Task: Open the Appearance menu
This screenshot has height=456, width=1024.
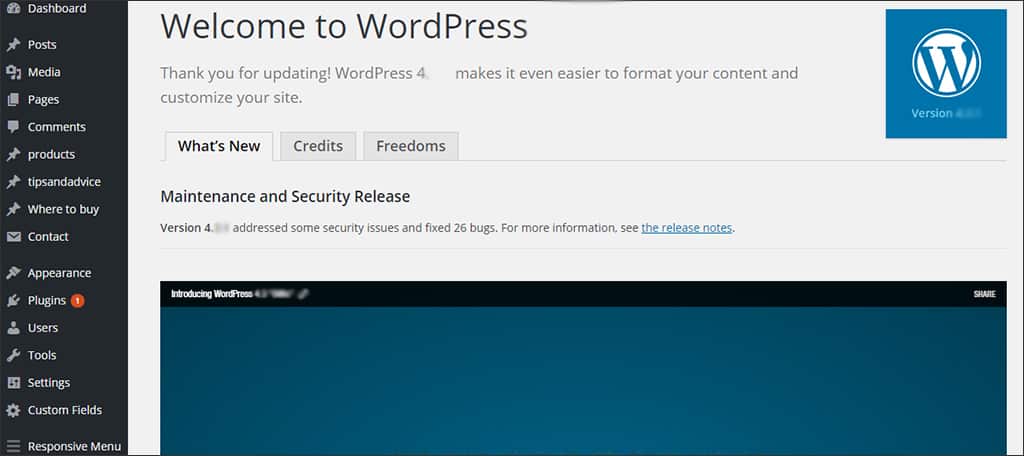Action: tap(59, 273)
